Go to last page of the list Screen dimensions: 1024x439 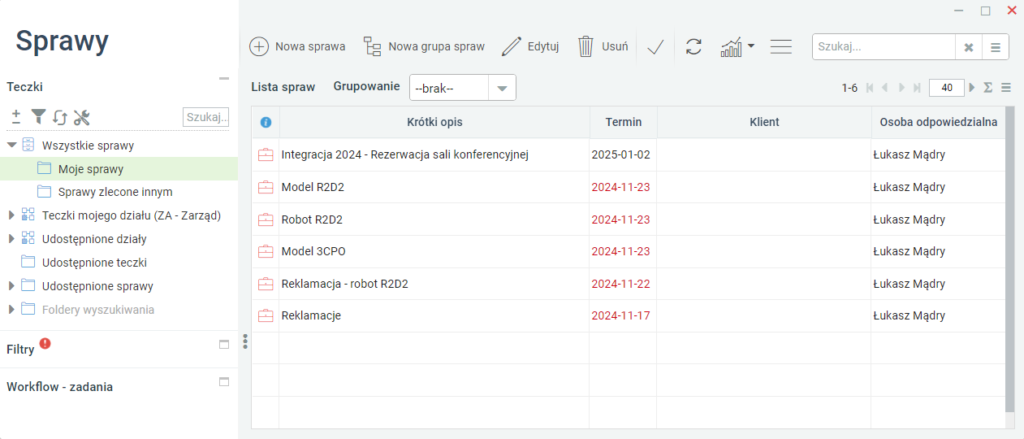tap(916, 88)
